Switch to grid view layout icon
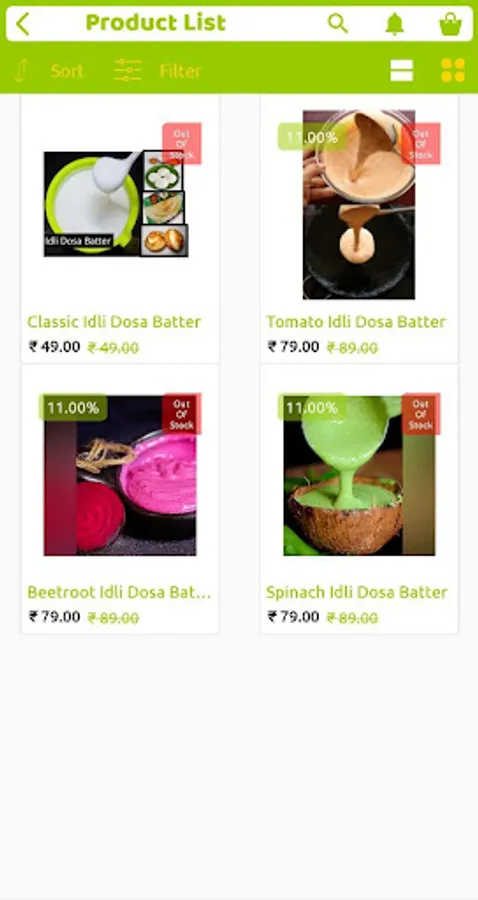Viewport: 478px width, 900px height. [x=453, y=71]
